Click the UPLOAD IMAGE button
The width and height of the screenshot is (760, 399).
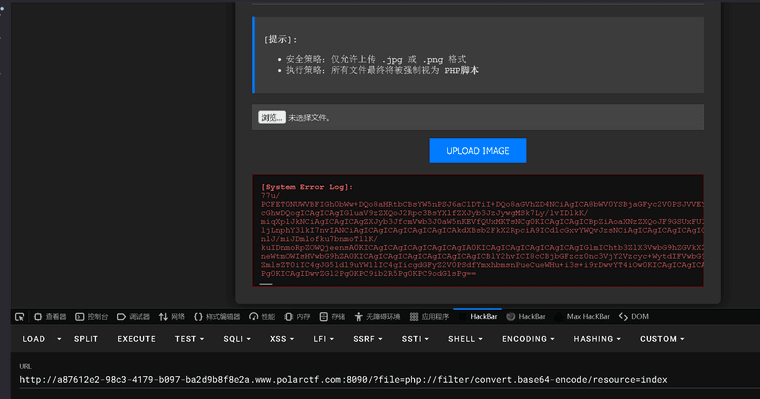click(477, 150)
